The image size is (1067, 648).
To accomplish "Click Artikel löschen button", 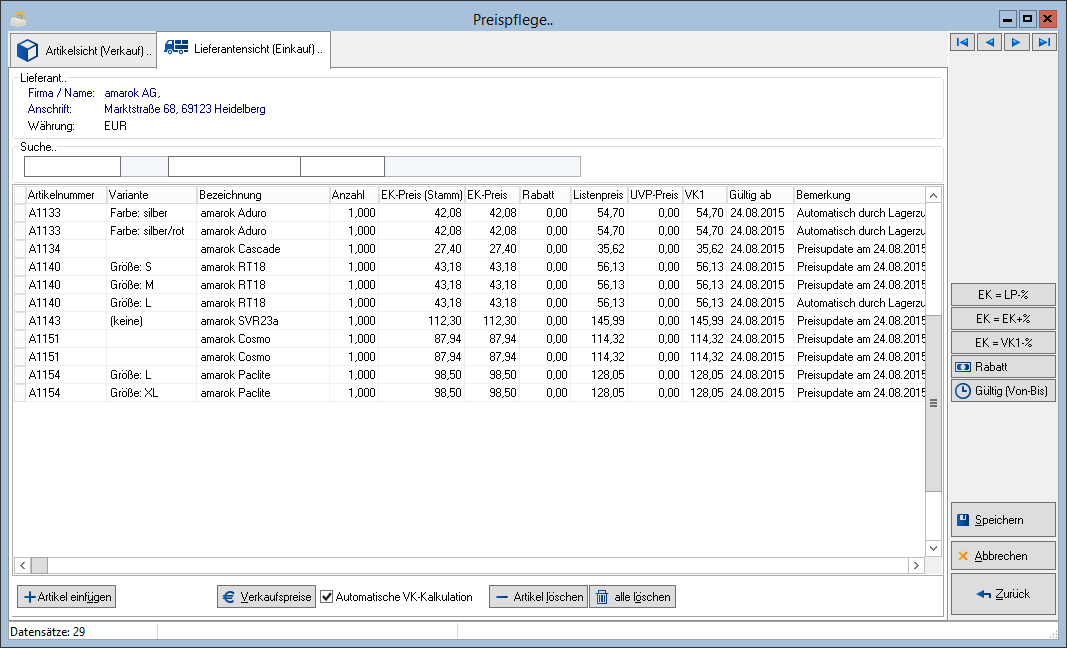I will [538, 597].
